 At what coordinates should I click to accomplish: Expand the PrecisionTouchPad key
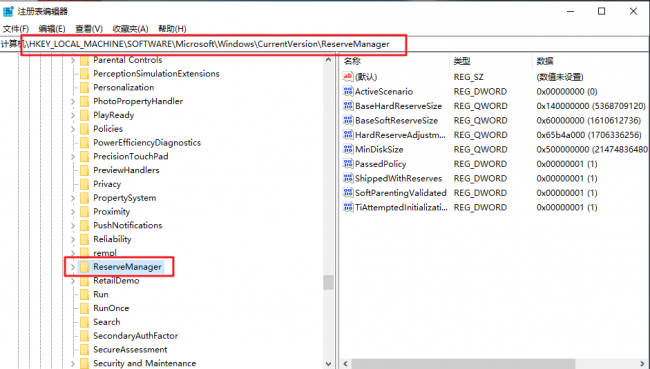(x=73, y=157)
